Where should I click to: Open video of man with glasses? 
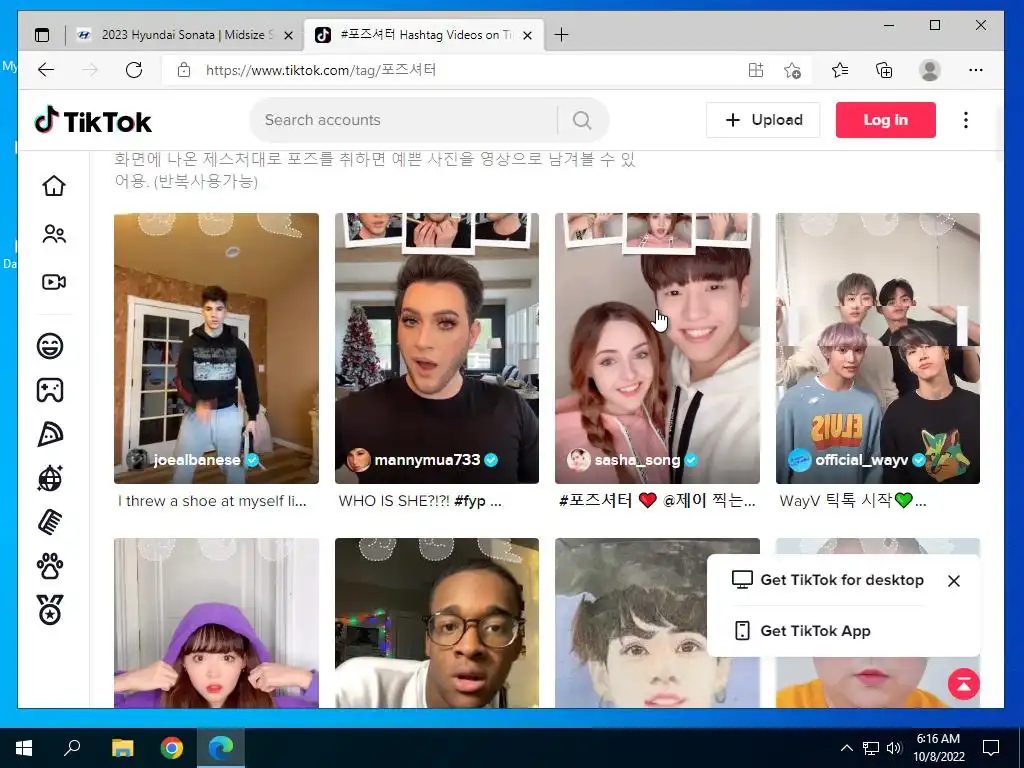pos(437,623)
